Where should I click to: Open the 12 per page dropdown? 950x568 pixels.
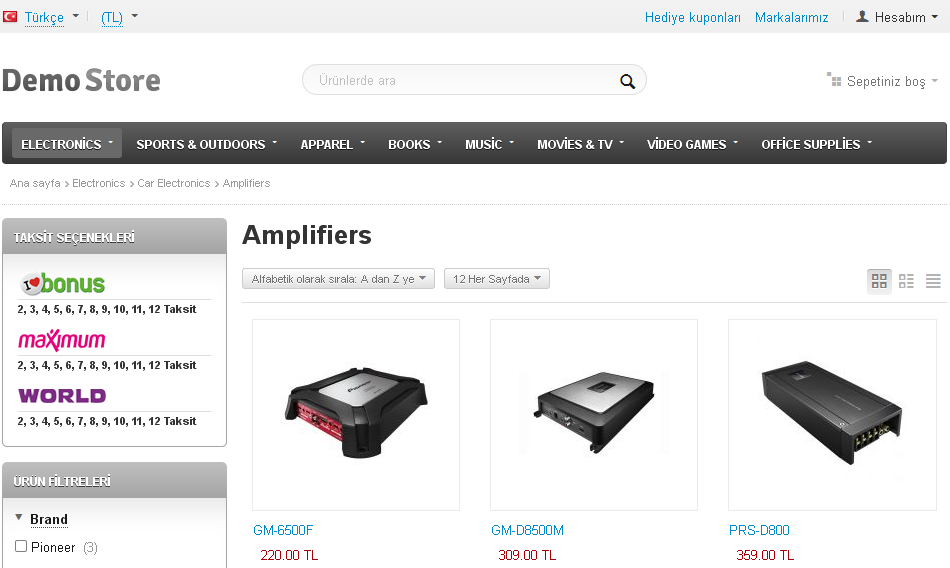pyautogui.click(x=497, y=279)
